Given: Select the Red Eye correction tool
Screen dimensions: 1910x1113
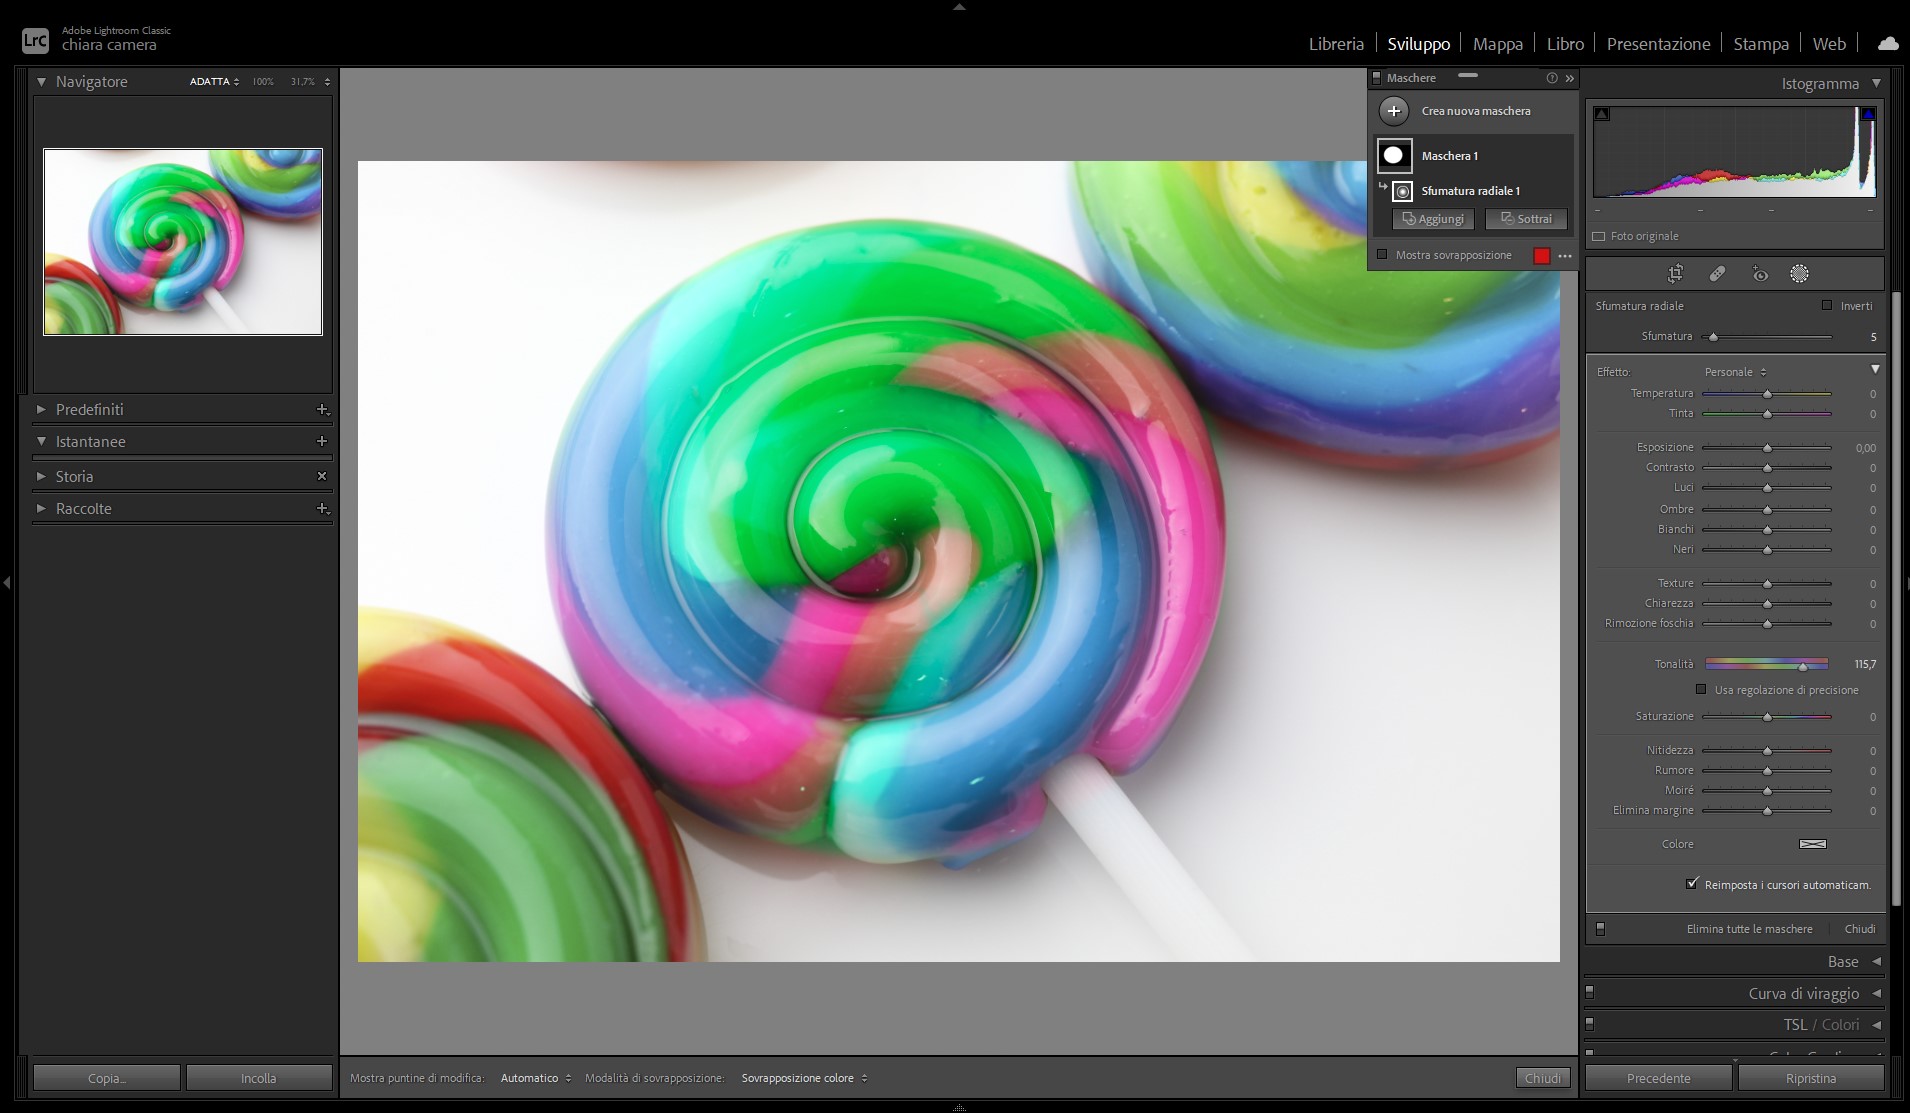Looking at the screenshot, I should point(1760,274).
